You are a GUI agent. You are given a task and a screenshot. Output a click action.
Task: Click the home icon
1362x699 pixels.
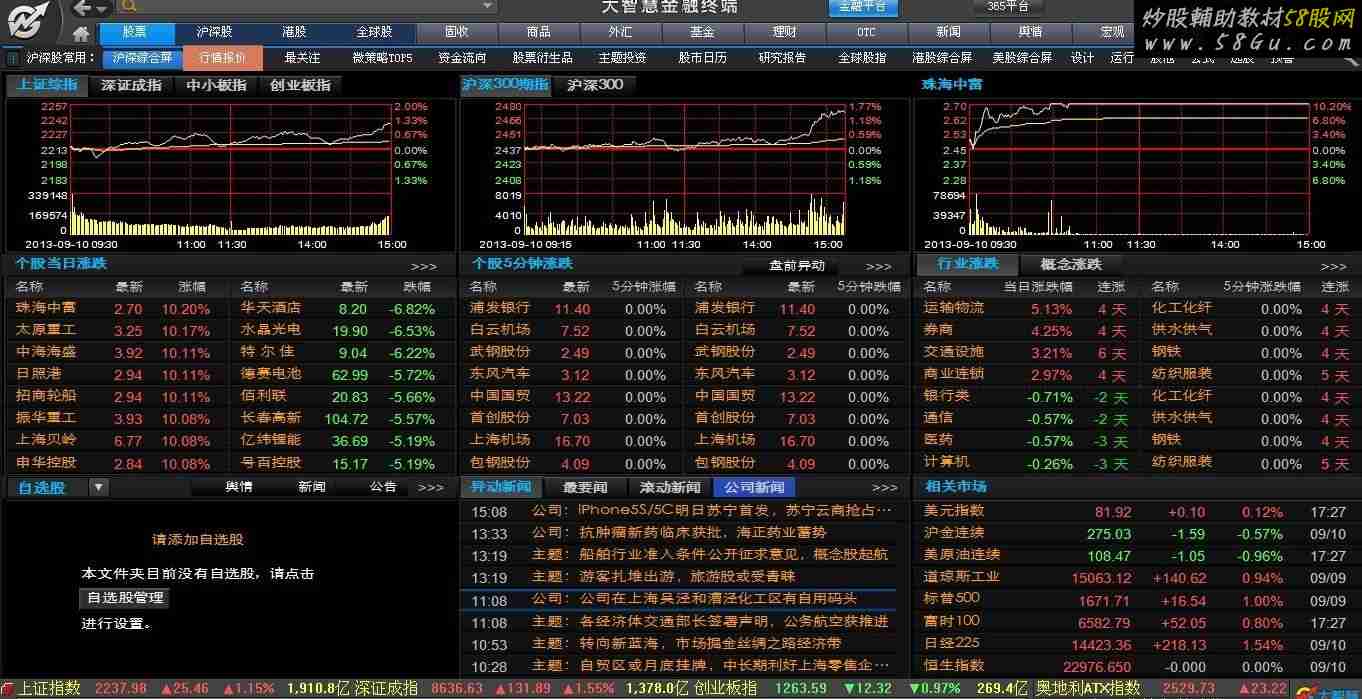(x=83, y=33)
